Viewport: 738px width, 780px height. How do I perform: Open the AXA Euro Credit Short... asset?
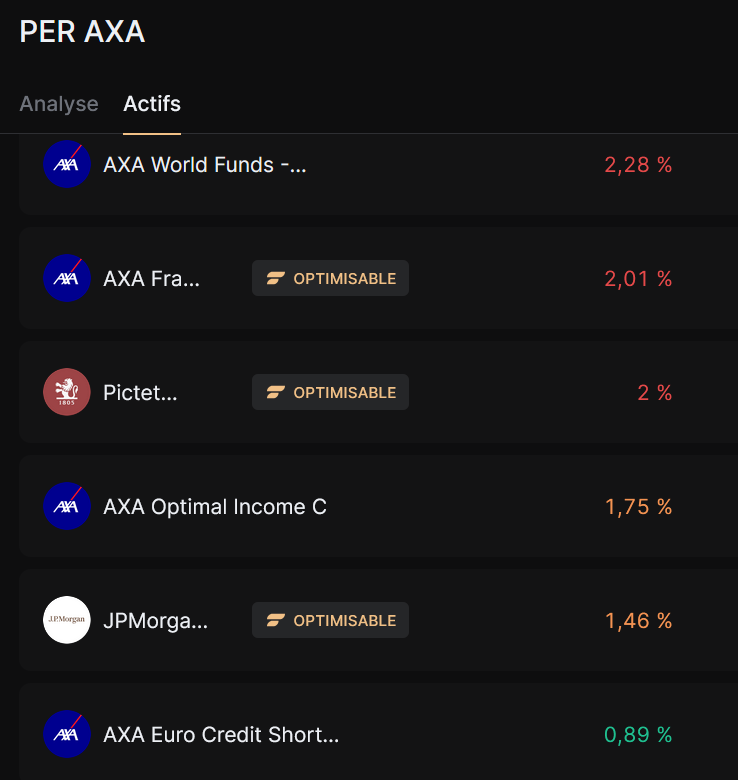click(221, 735)
